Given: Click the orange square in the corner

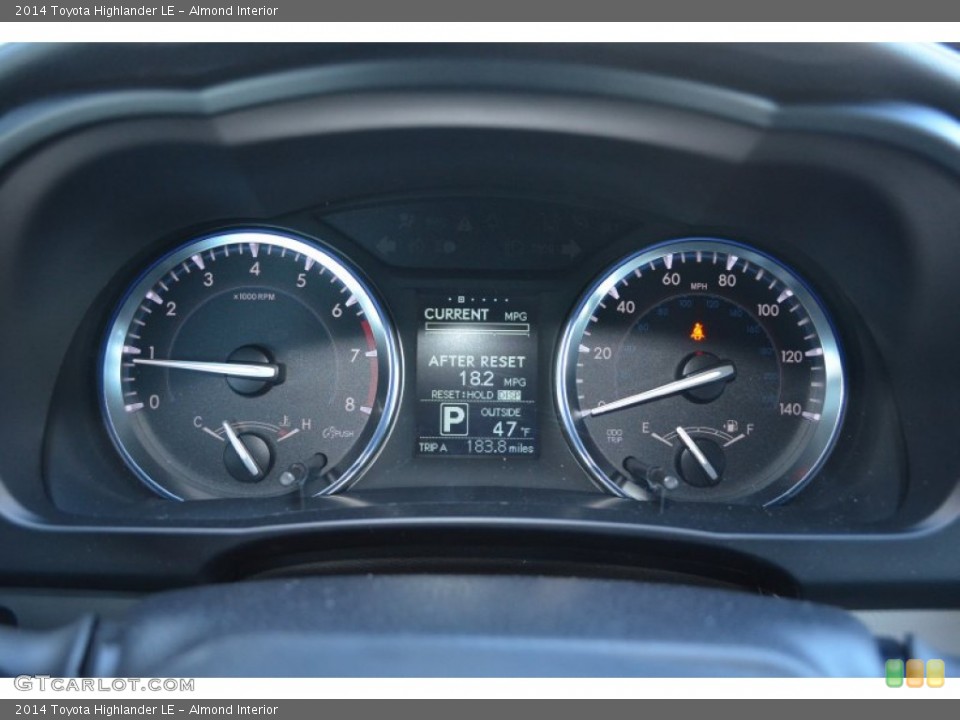Looking at the screenshot, I should click(x=915, y=673).
